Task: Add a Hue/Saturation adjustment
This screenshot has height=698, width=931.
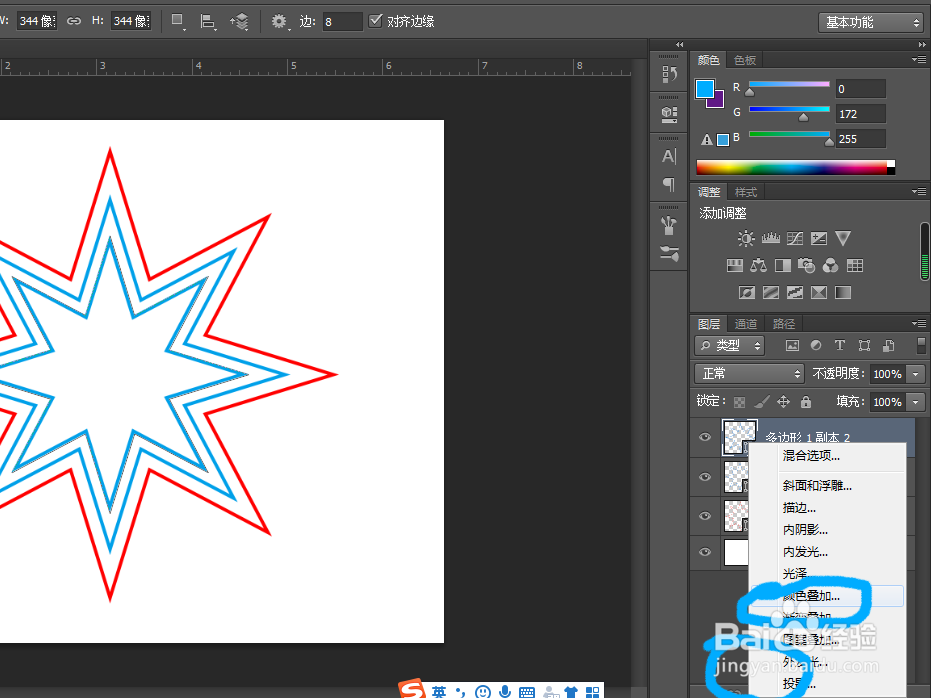Action: (x=734, y=265)
